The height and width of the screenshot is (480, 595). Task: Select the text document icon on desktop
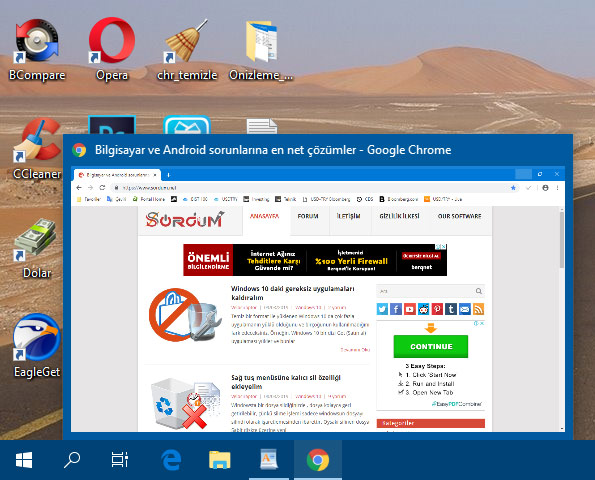coord(262,126)
